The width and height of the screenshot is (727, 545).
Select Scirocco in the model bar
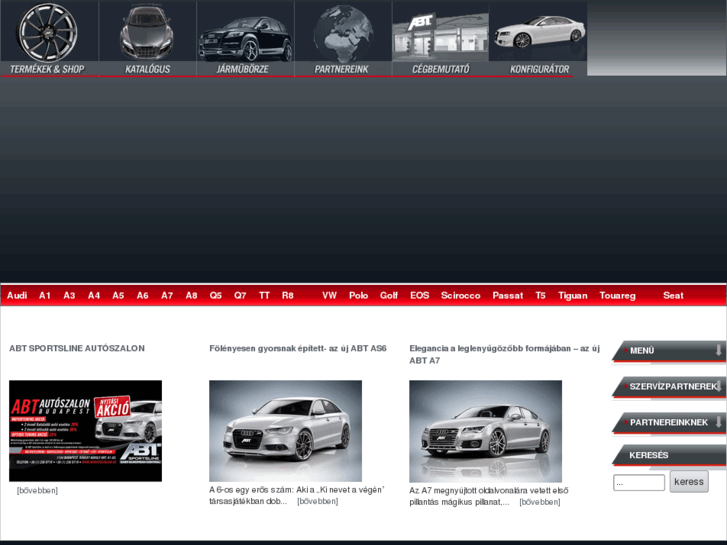(x=460, y=296)
